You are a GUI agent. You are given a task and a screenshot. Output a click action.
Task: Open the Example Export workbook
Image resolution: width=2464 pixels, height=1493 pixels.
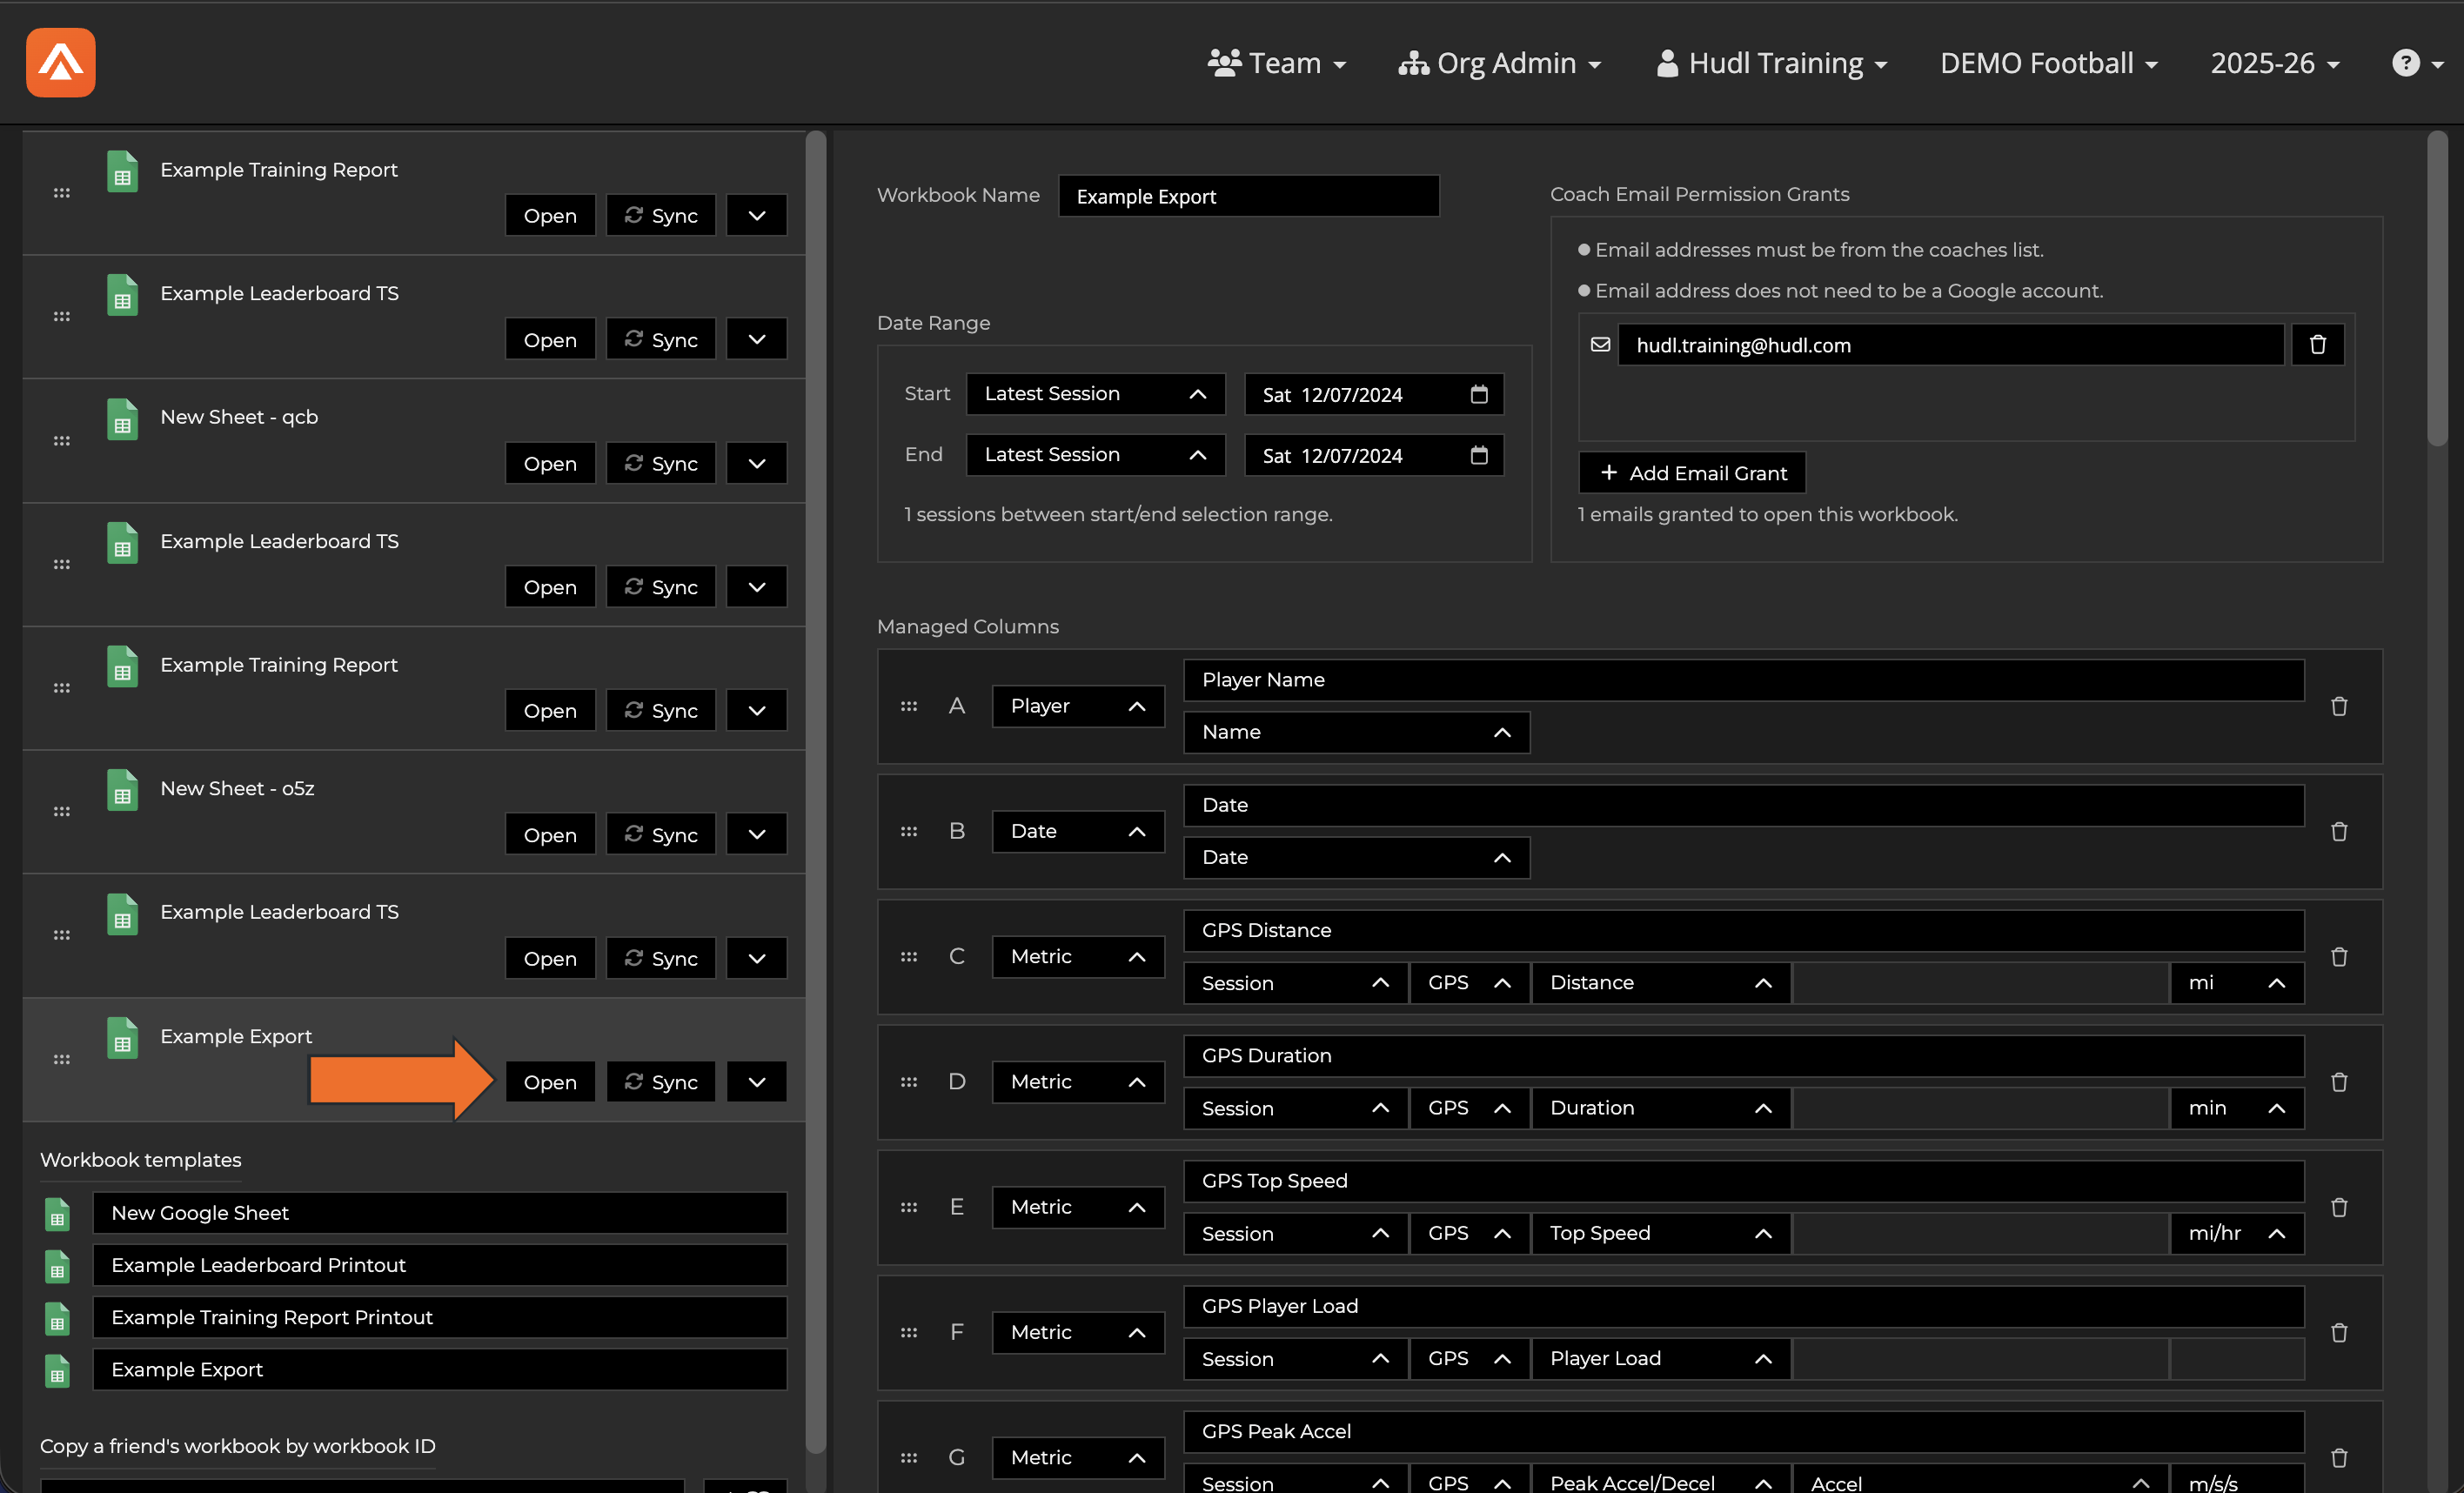pyautogui.click(x=550, y=1082)
